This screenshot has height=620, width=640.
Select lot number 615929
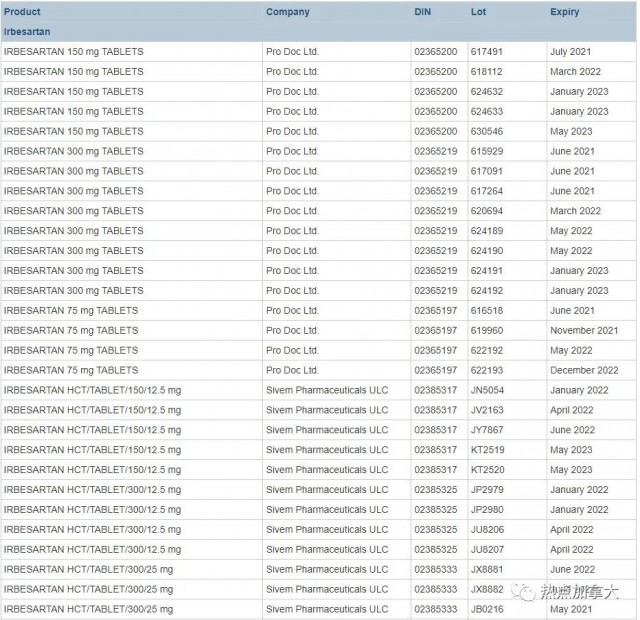[x=487, y=151]
